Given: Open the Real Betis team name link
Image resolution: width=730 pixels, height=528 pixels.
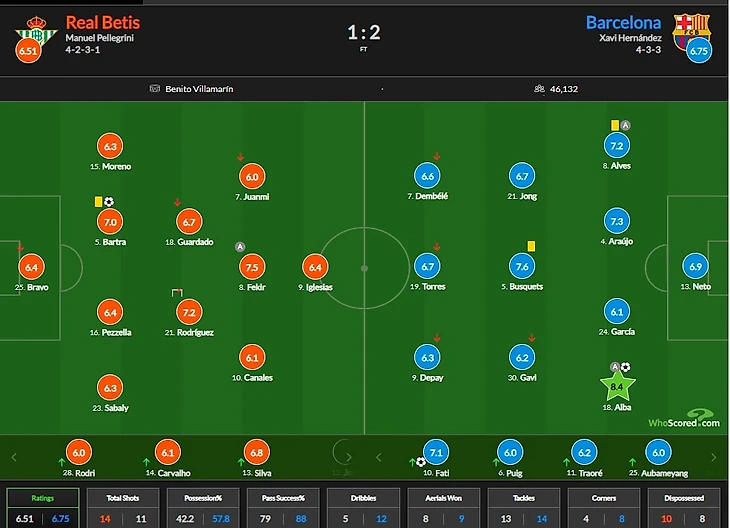Looking at the screenshot, I should pyautogui.click(x=102, y=22).
